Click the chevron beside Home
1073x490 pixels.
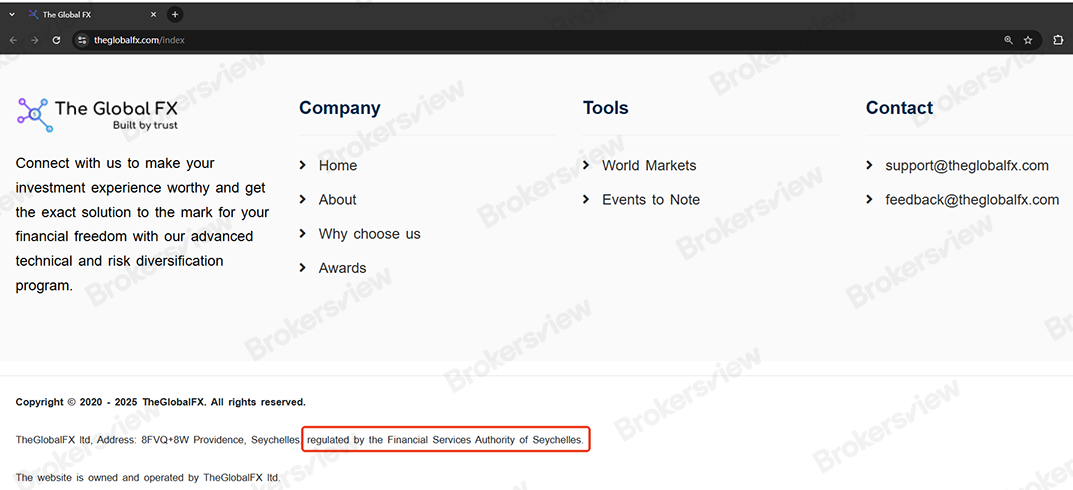pyautogui.click(x=303, y=165)
